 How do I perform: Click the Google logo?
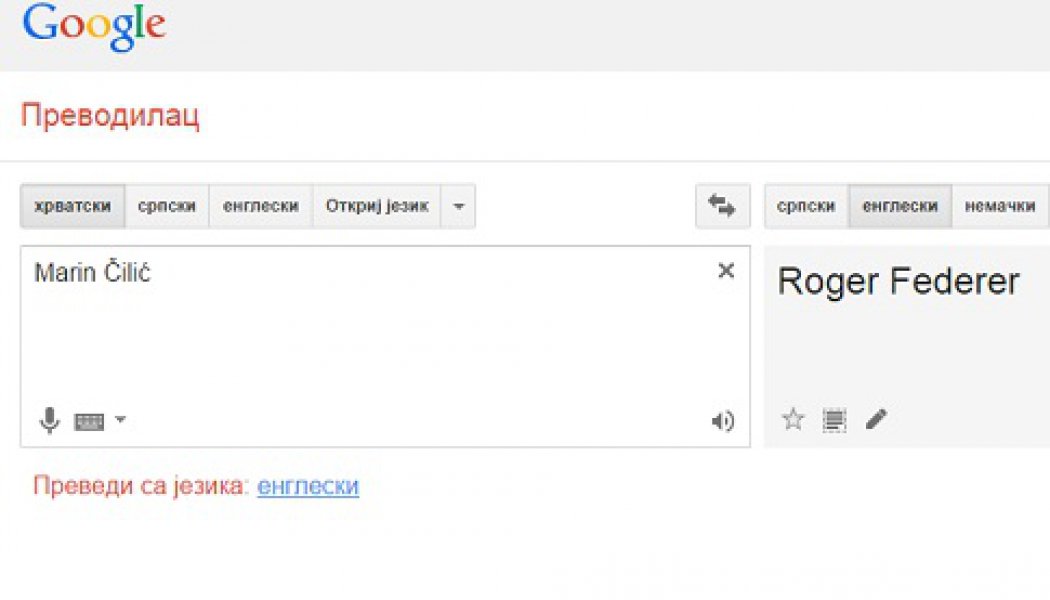[x=94, y=25]
